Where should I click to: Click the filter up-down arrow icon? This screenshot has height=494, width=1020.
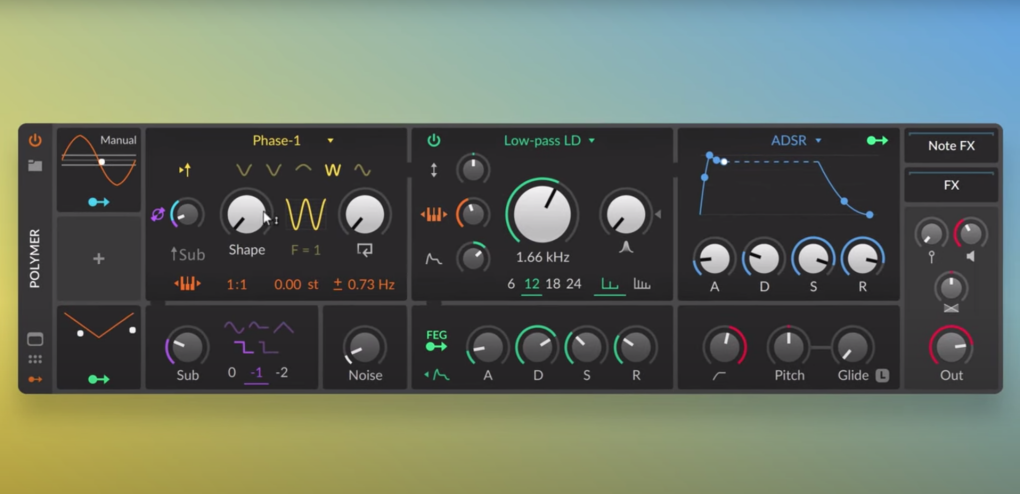click(434, 171)
